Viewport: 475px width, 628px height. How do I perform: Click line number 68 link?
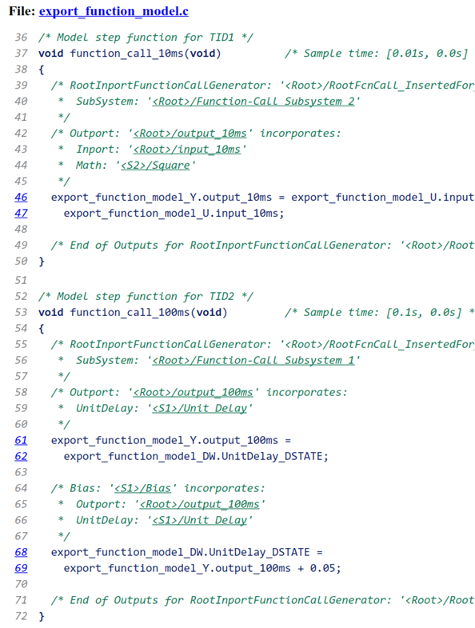tap(21, 552)
